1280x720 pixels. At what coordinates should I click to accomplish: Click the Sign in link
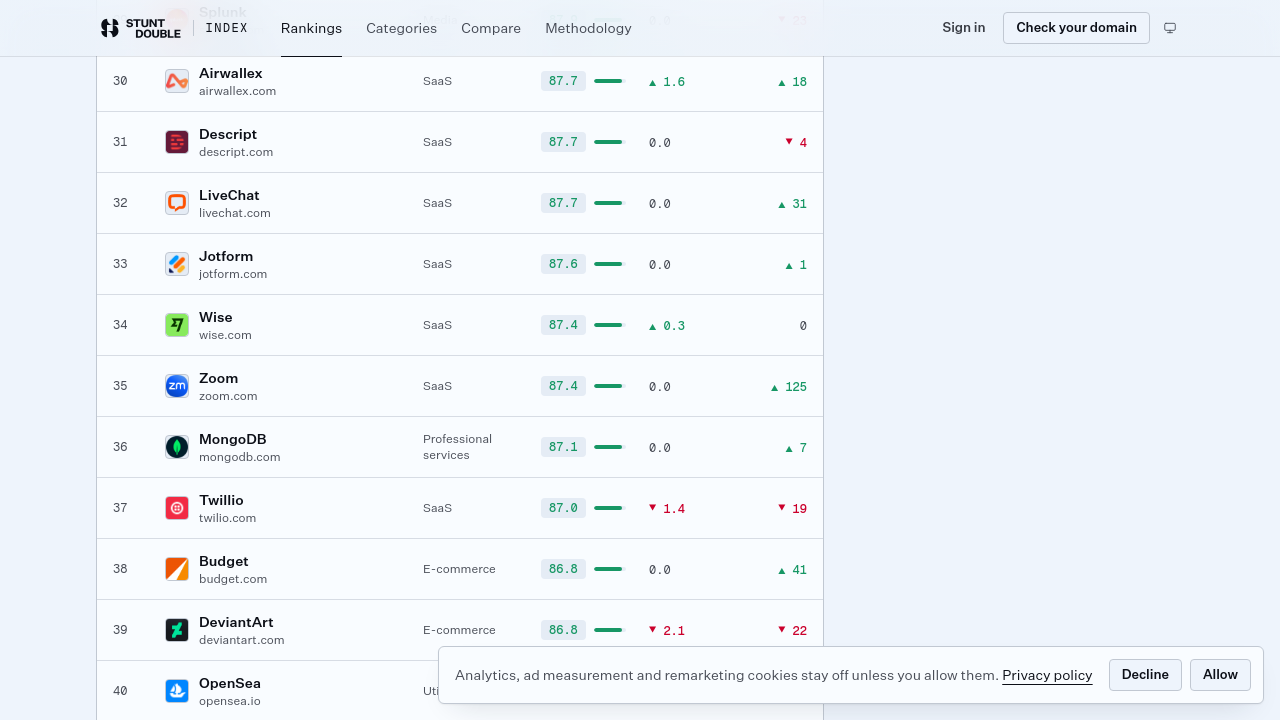click(x=964, y=28)
